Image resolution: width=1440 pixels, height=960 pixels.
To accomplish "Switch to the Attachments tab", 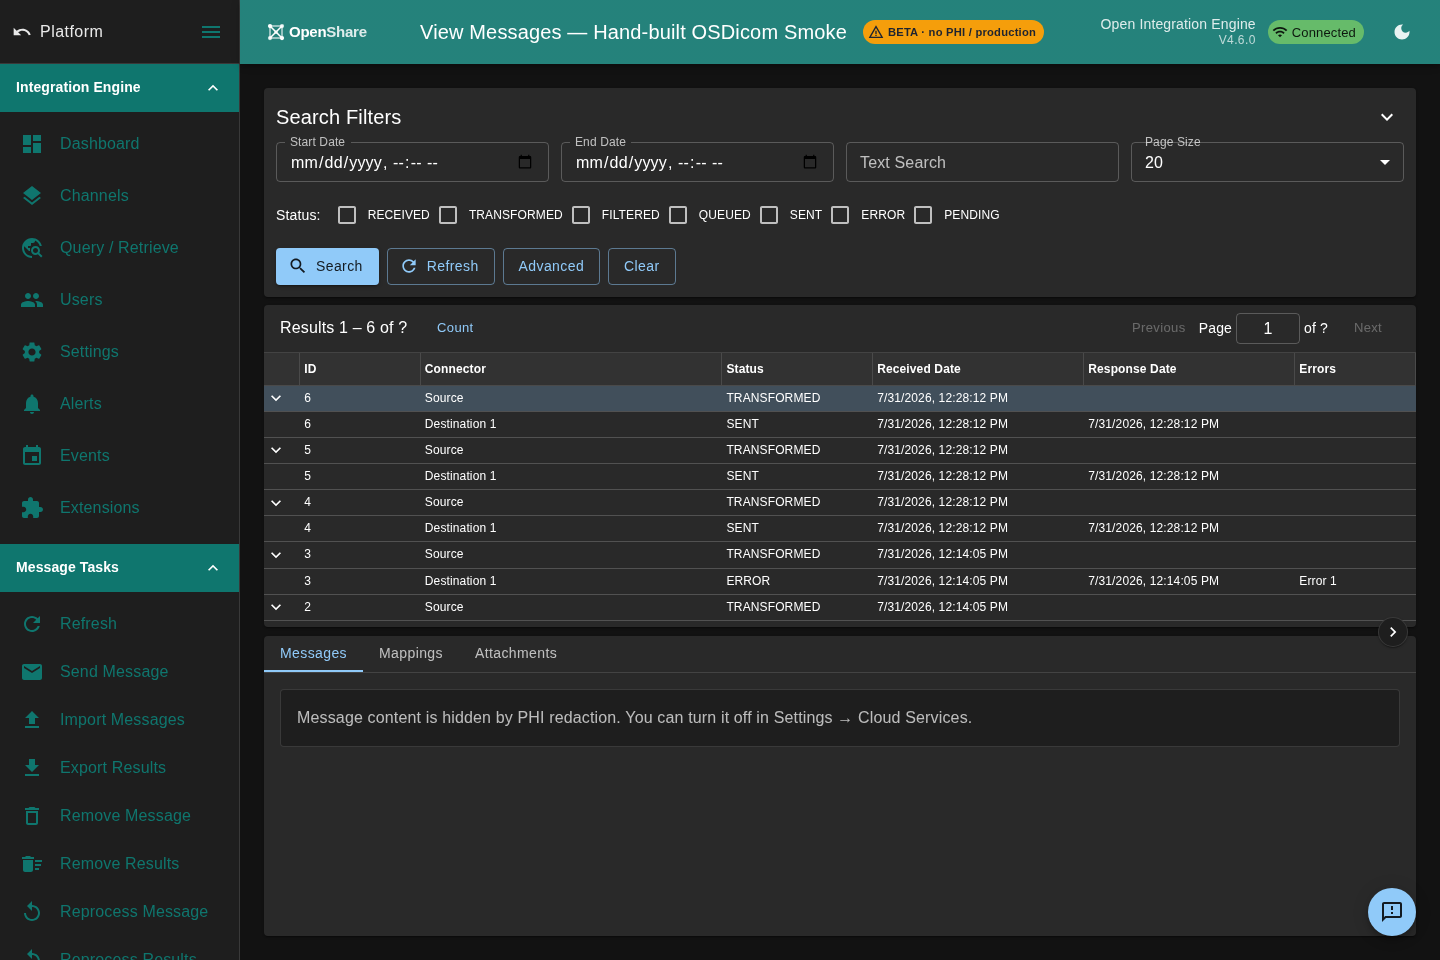I will click(x=516, y=653).
